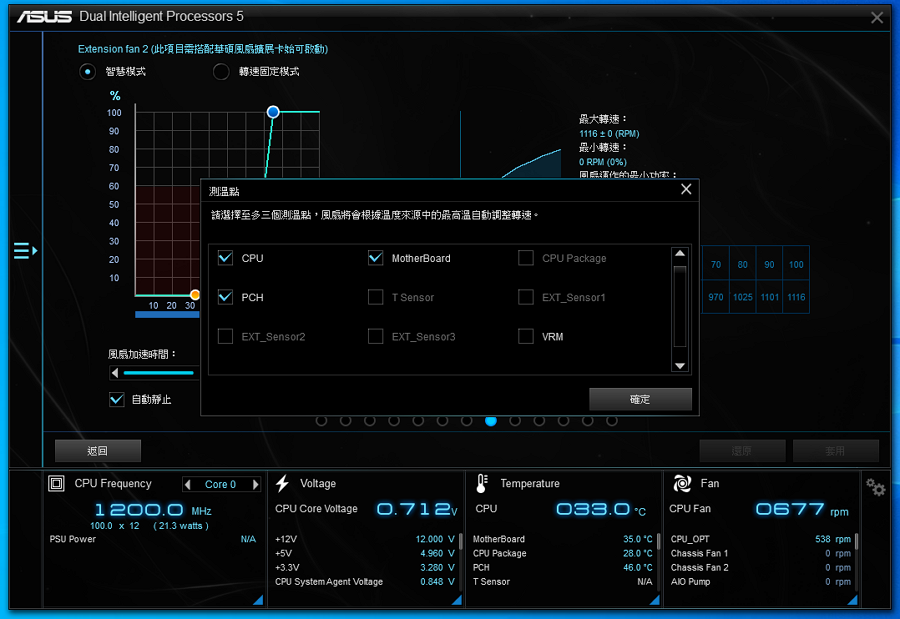Viewport: 900px width, 619px height.
Task: Uncheck the MotherBoard temperature source
Action: [x=375, y=258]
